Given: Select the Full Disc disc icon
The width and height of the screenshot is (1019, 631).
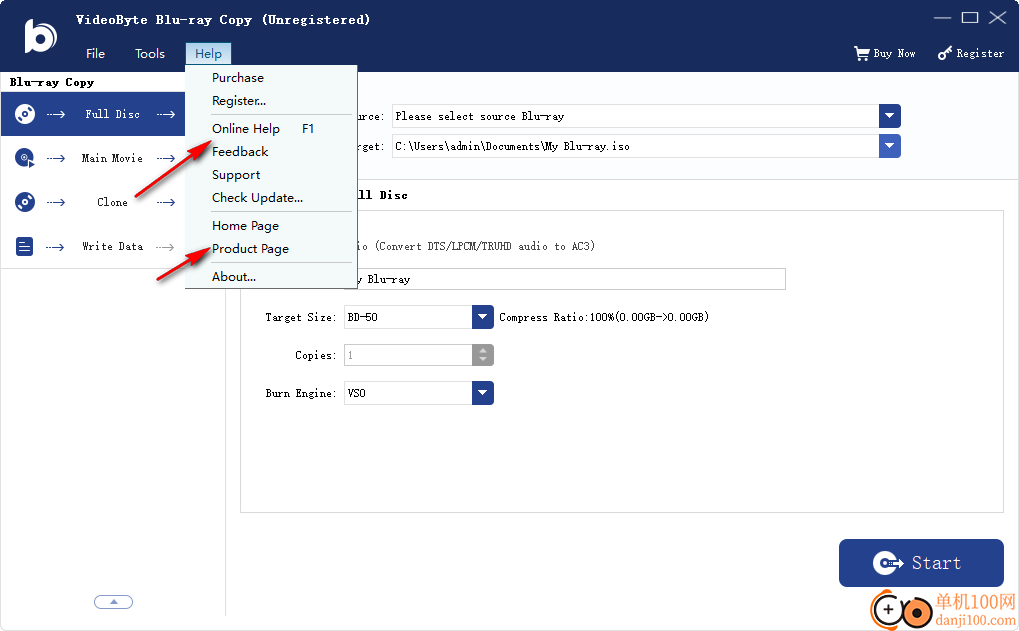Looking at the screenshot, I should pyautogui.click(x=25, y=114).
